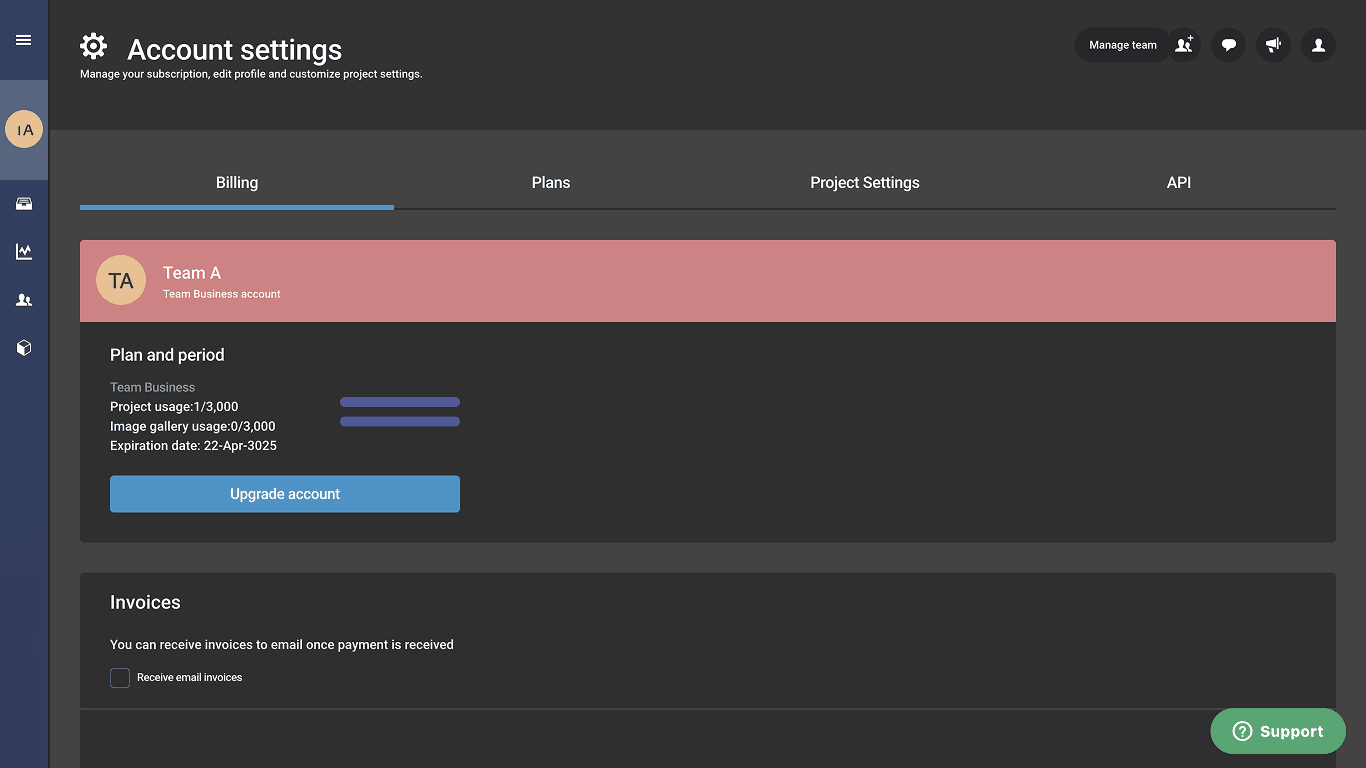Click the Account settings gear icon

coord(93,46)
